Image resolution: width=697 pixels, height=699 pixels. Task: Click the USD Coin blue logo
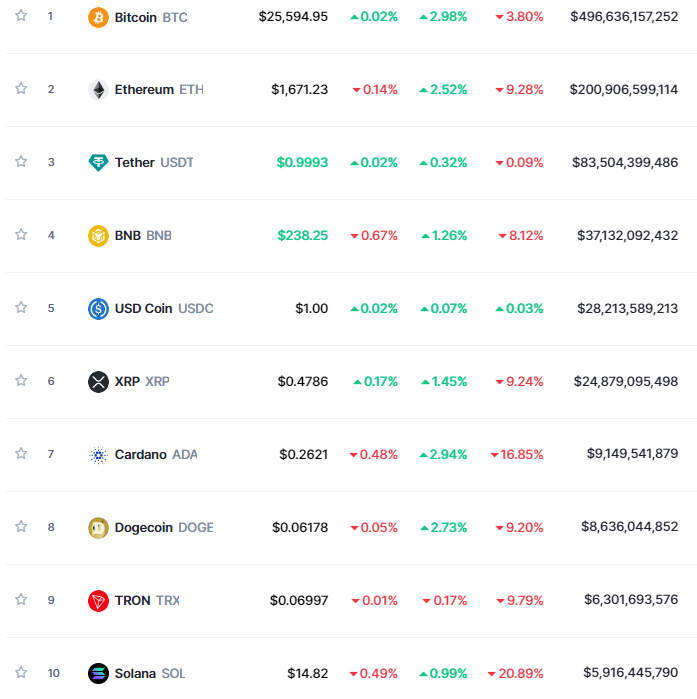pyautogui.click(x=98, y=308)
